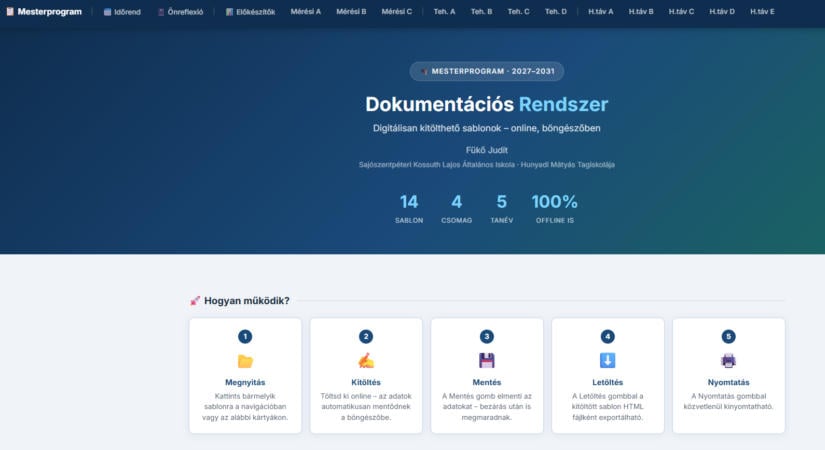Open Teh. B page
This screenshot has height=450, width=825.
pyautogui.click(x=481, y=12)
